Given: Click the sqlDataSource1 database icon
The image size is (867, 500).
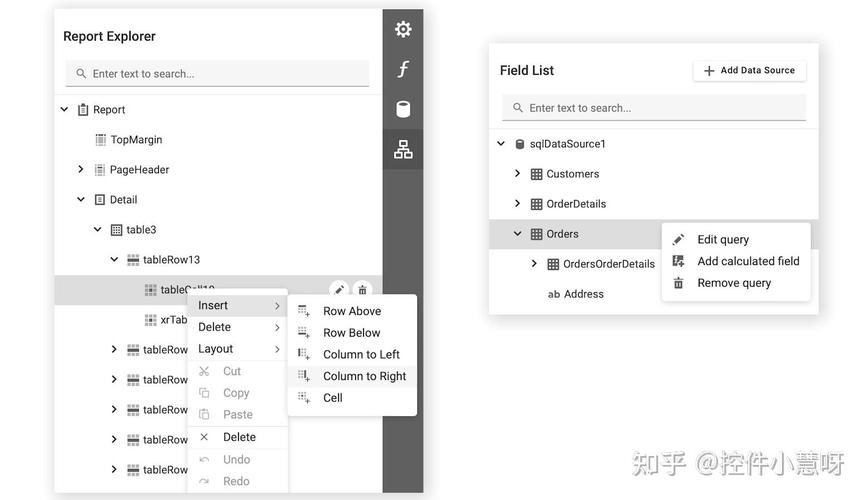Looking at the screenshot, I should (520, 144).
